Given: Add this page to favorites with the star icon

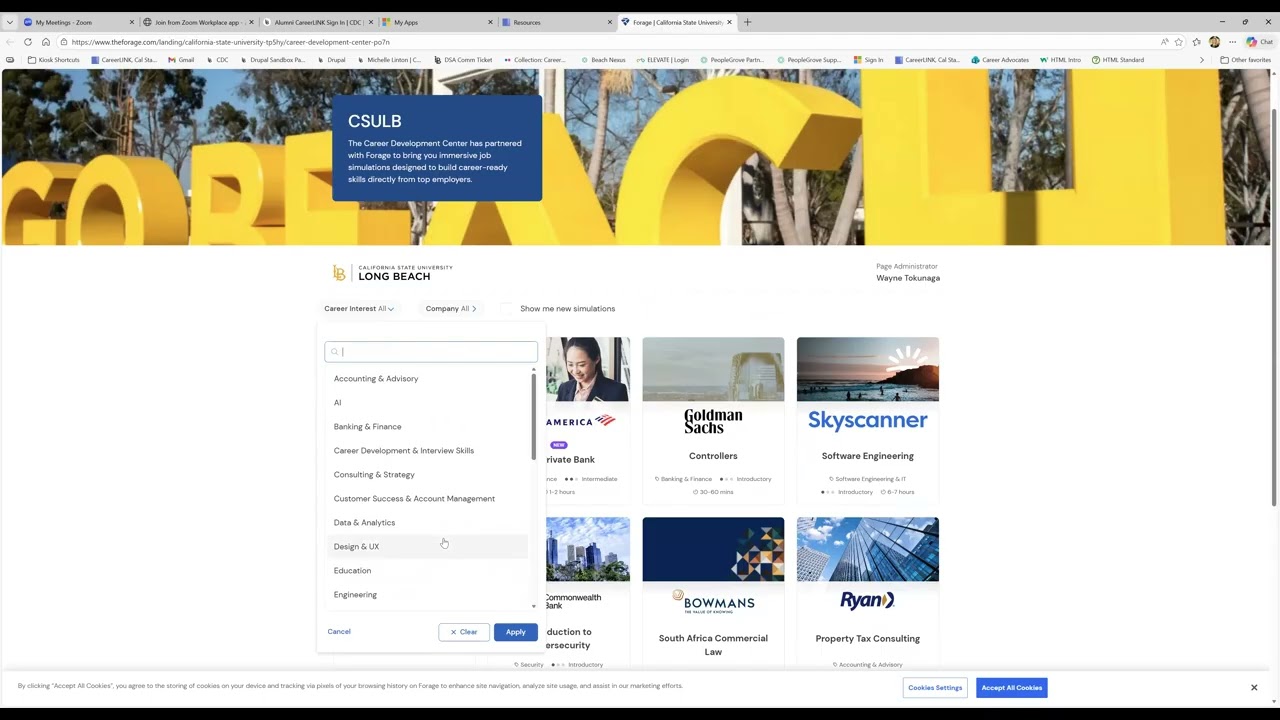Looking at the screenshot, I should click(x=1178, y=42).
